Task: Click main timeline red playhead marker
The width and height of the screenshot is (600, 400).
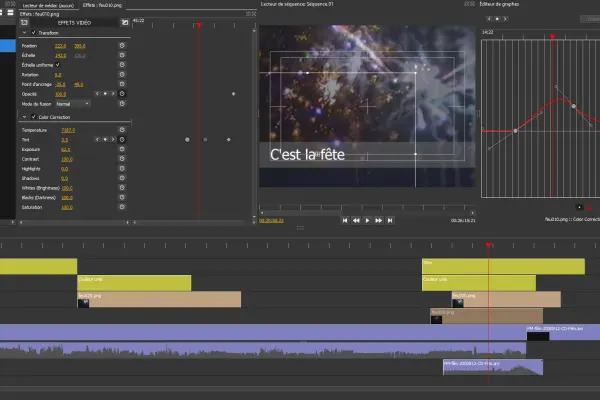Action: (489, 245)
